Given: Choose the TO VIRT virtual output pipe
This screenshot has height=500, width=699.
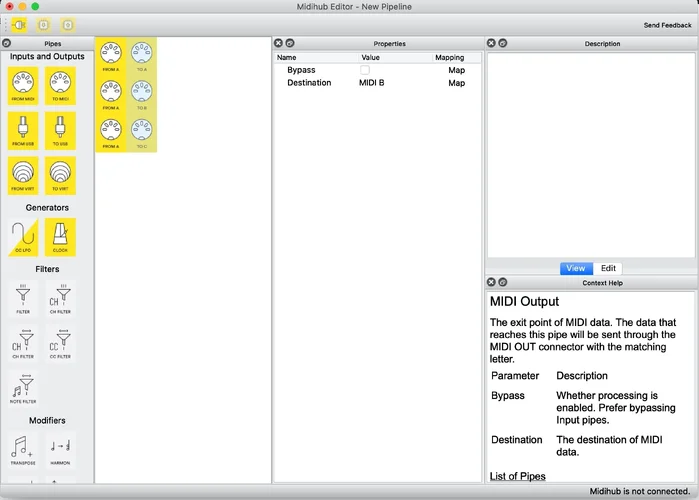Looking at the screenshot, I should tap(60, 176).
